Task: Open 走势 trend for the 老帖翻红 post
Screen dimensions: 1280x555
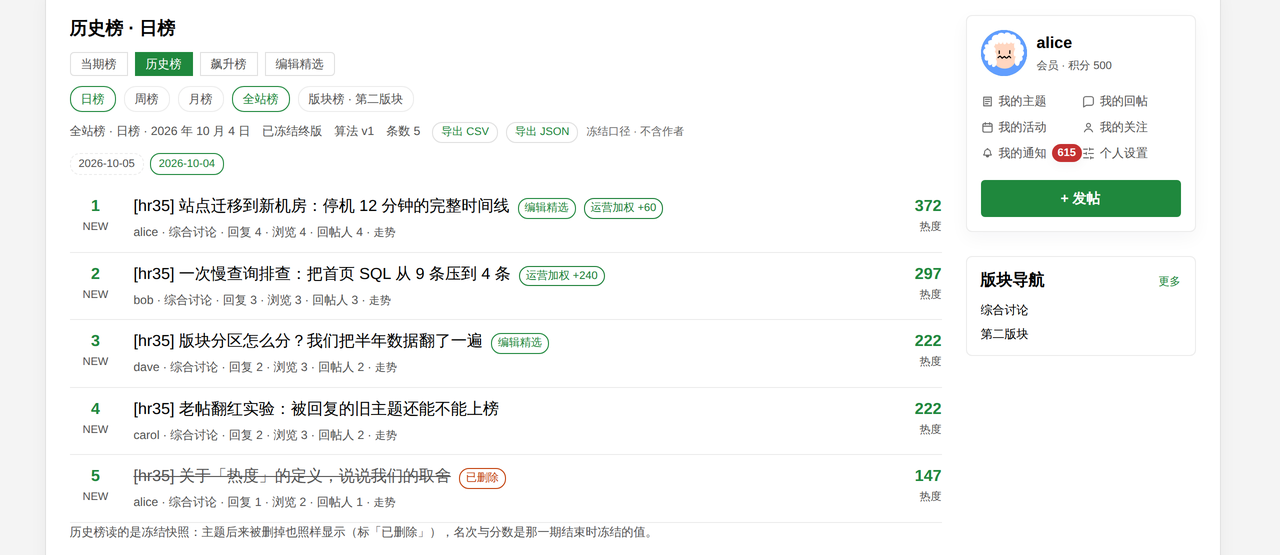Action: coord(386,435)
